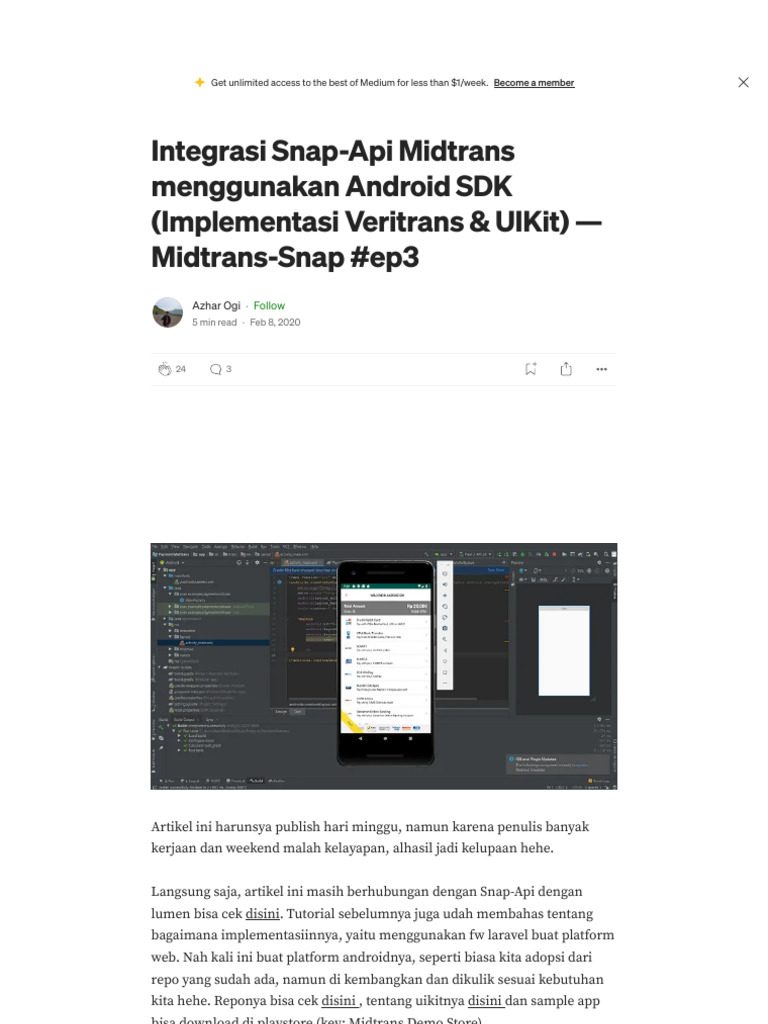Follow Azhar Ogi
The image size is (768, 1024).
tap(269, 306)
